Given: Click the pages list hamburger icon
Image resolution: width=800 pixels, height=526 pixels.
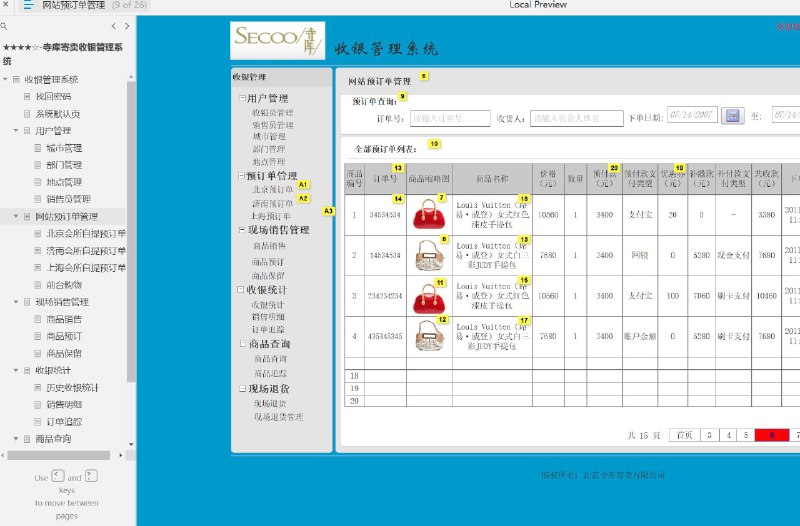Looking at the screenshot, I should pyautogui.click(x=28, y=6).
